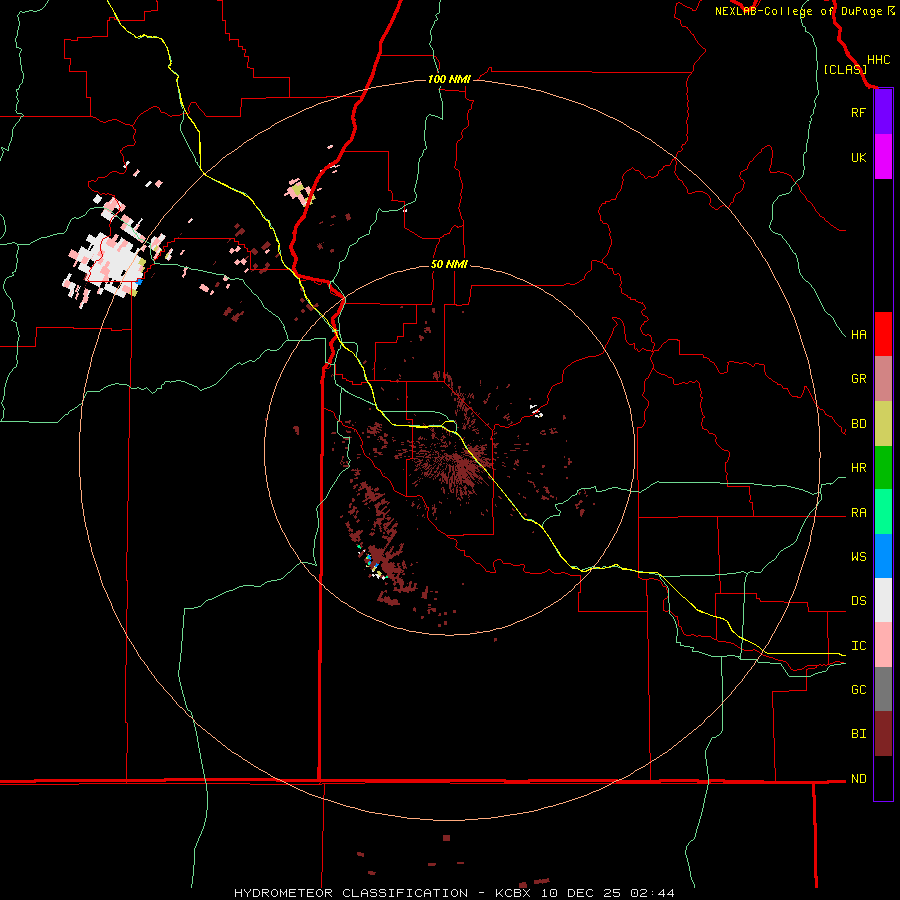The image size is (900, 900).
Task: Click the RF purple legend swatch
Action: pos(883,112)
